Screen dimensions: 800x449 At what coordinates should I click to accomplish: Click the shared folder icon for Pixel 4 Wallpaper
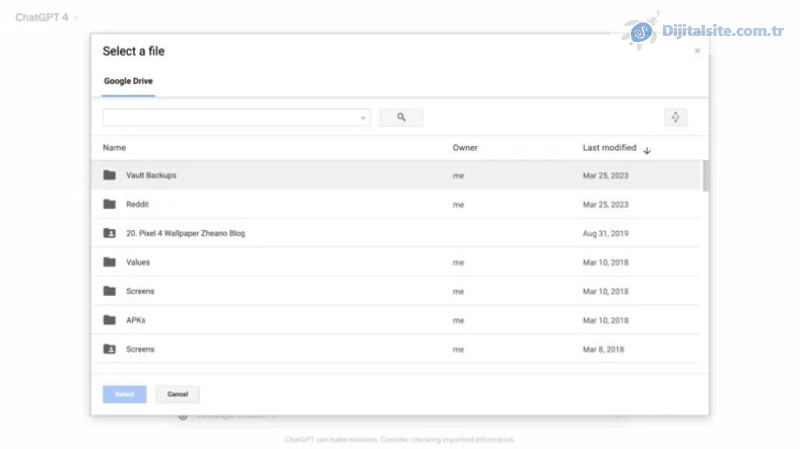[109, 233]
